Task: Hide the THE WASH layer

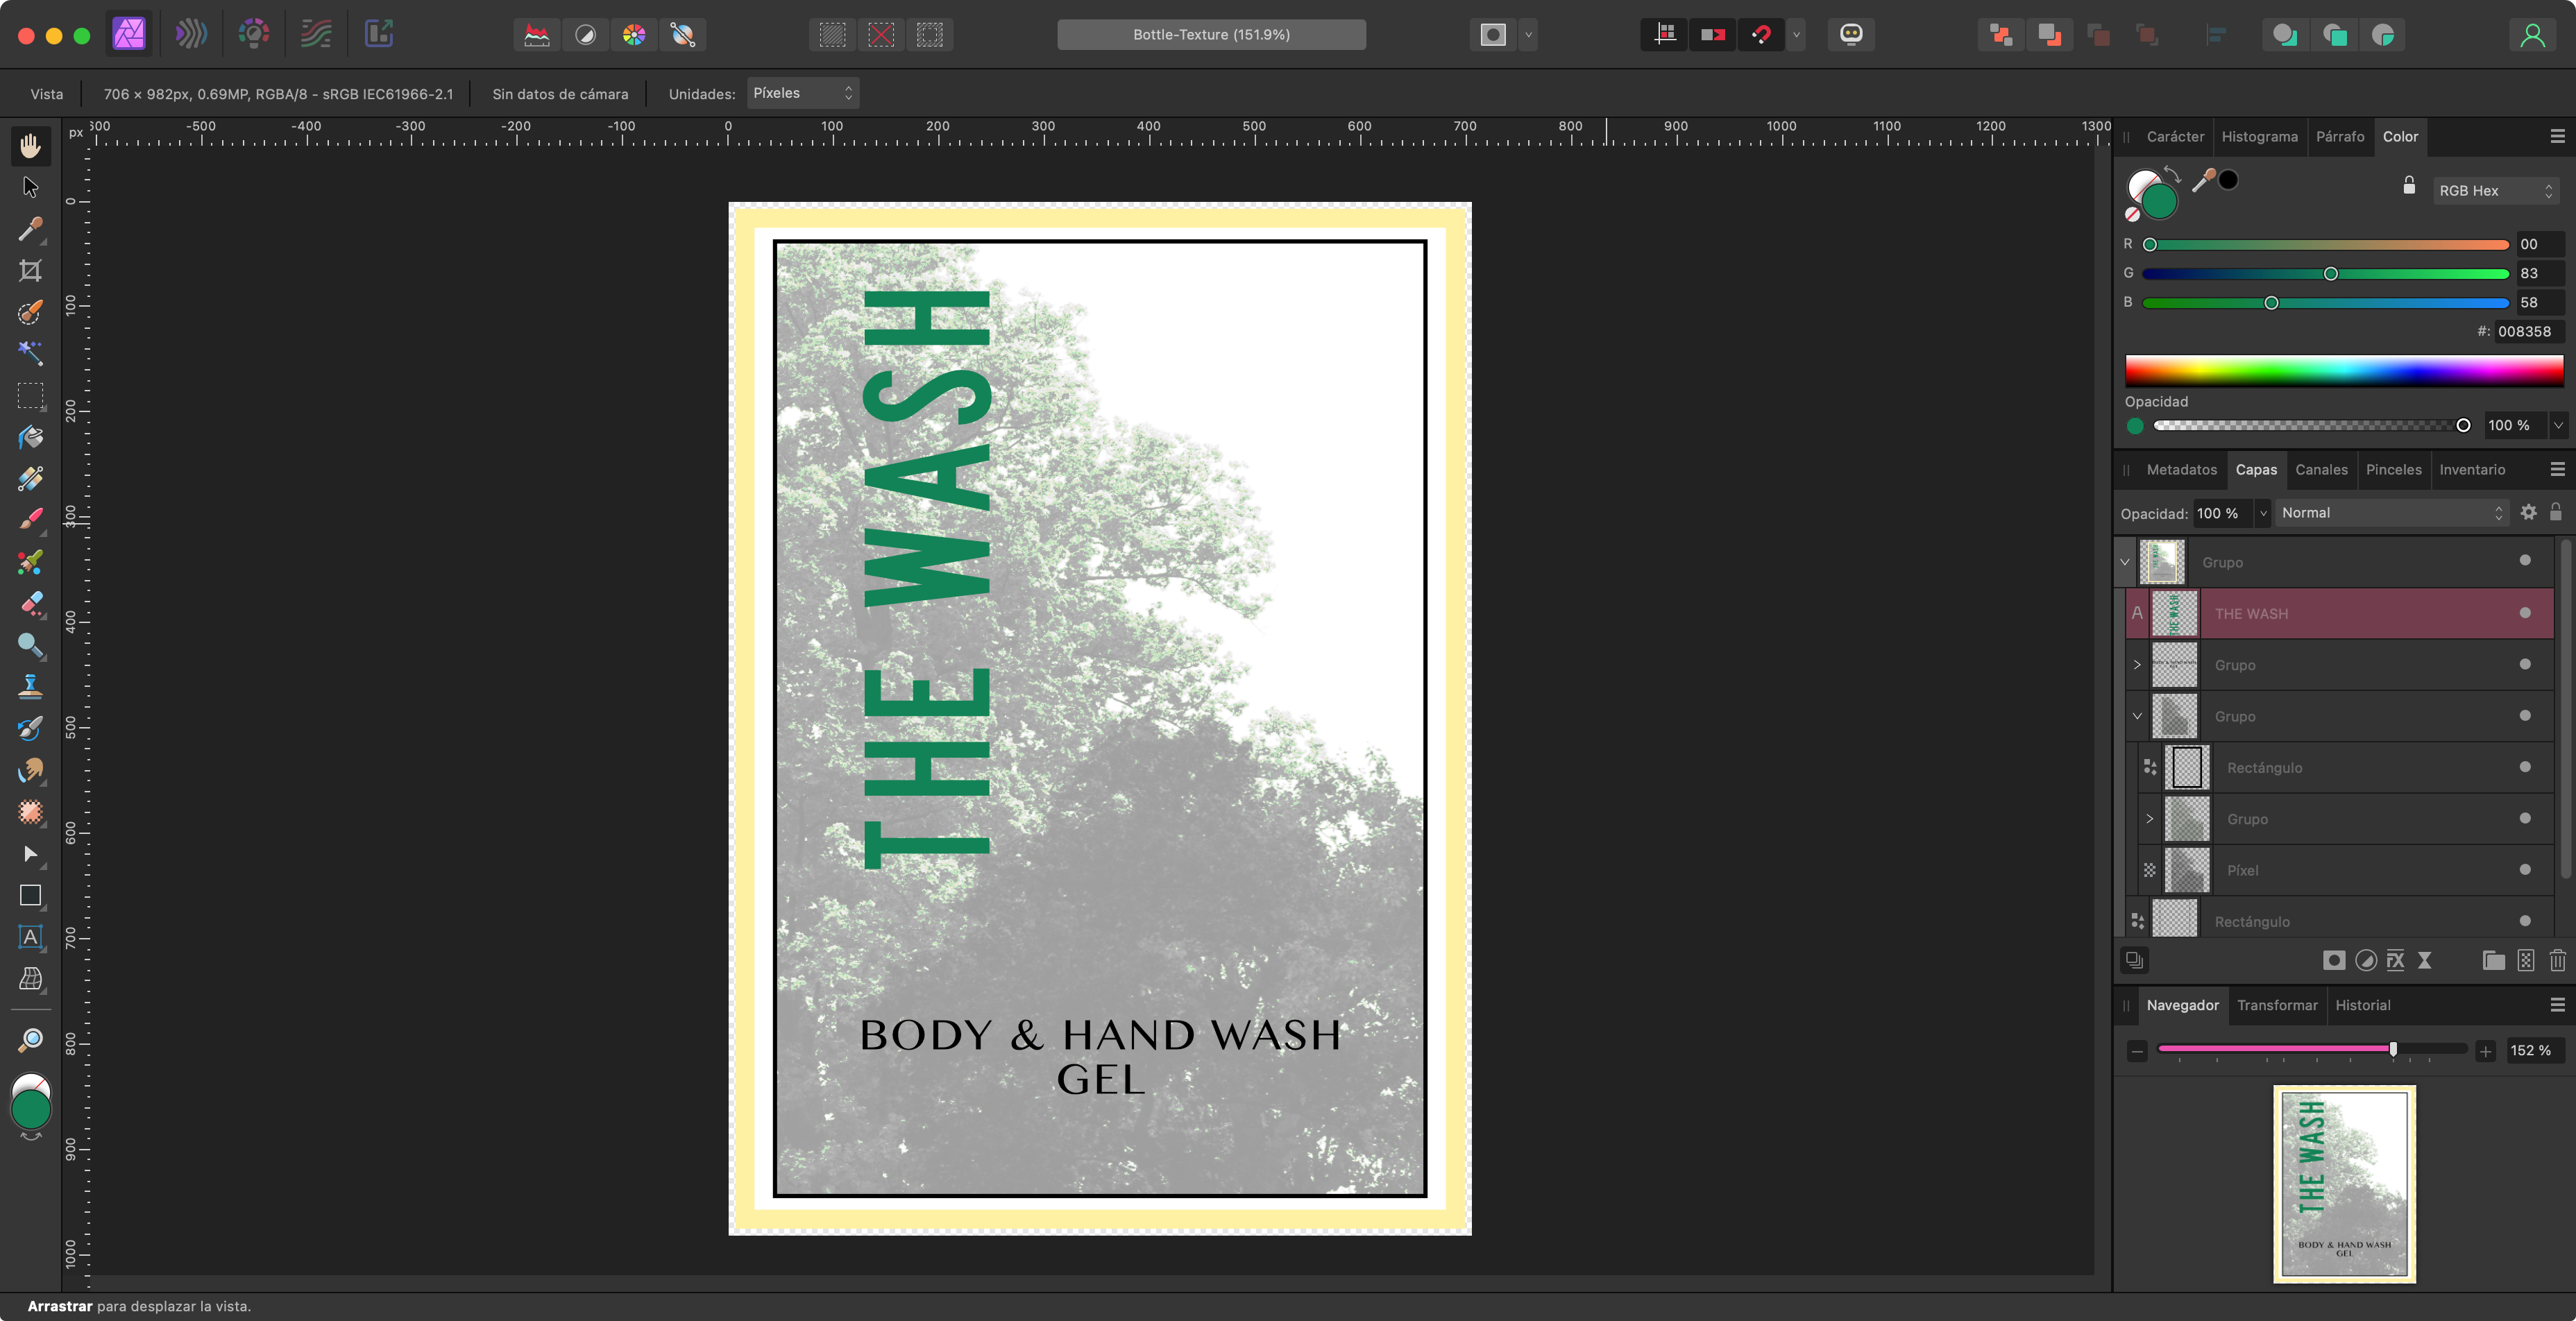Action: (2524, 613)
